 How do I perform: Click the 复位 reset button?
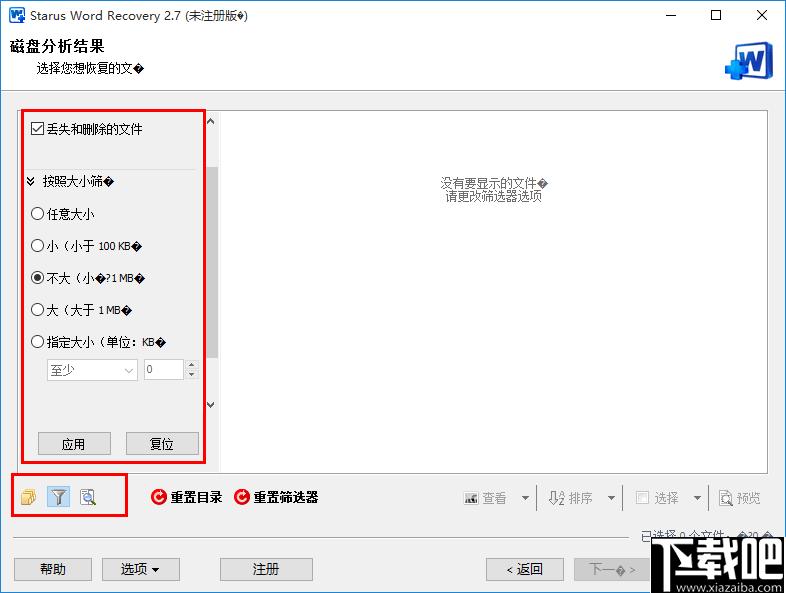[x=162, y=444]
